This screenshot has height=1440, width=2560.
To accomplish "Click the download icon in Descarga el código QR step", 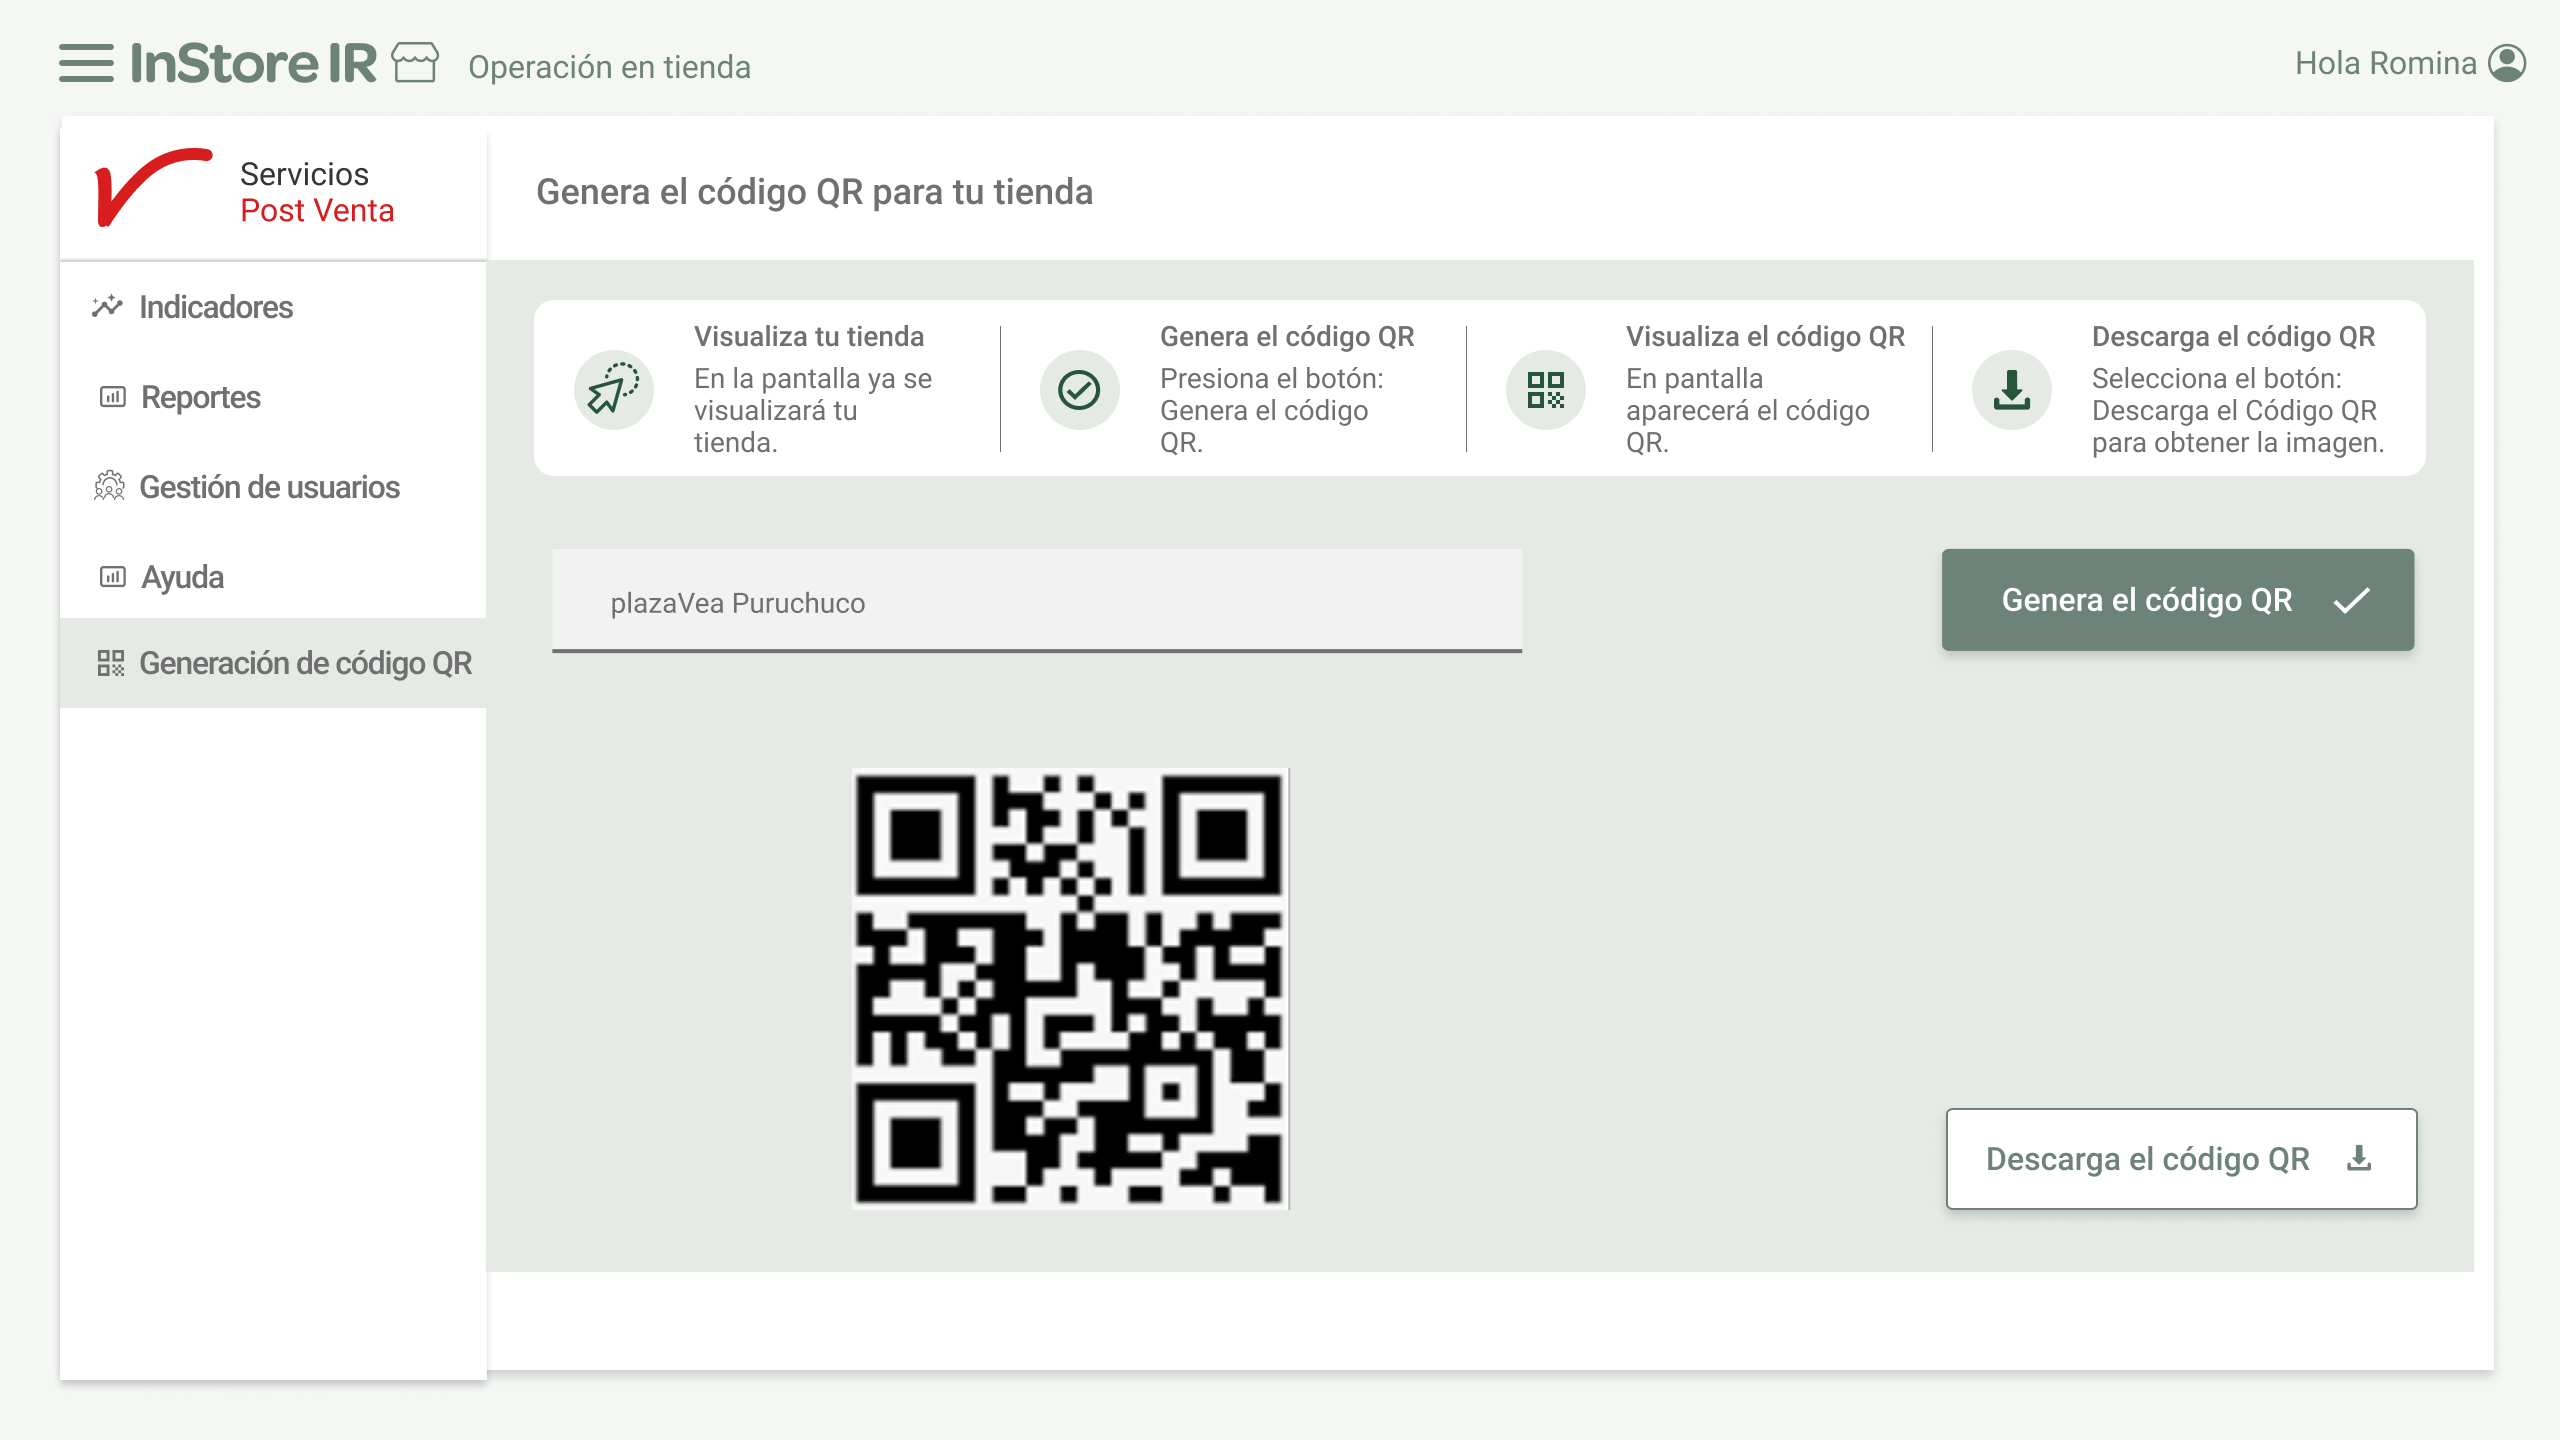I will click(2011, 390).
